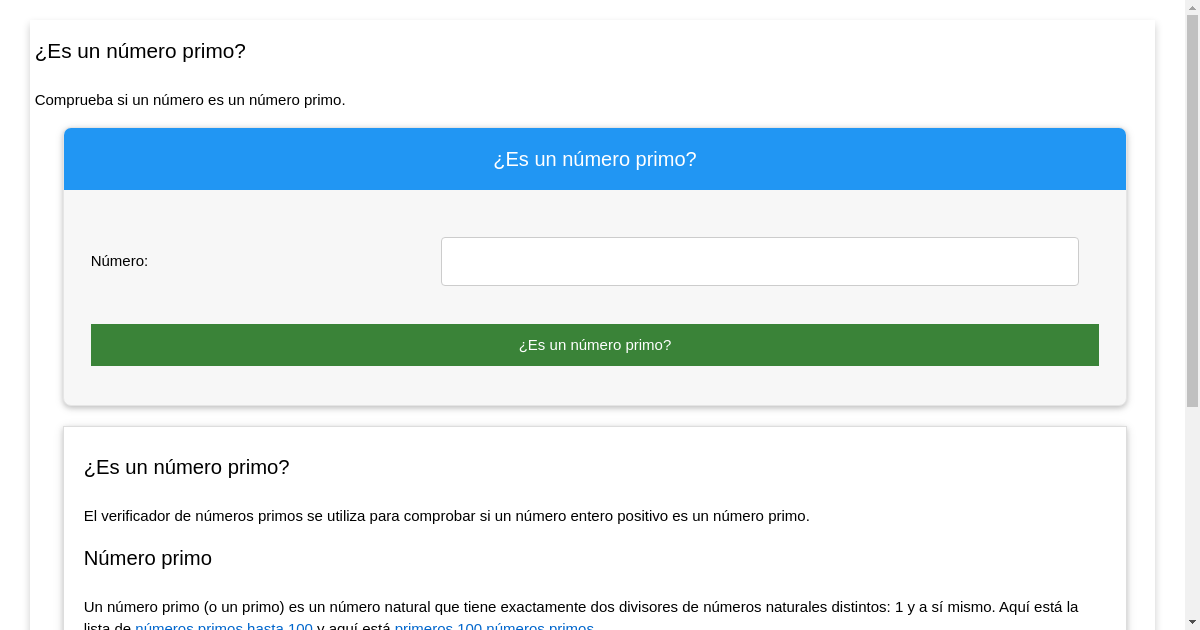The width and height of the screenshot is (1200, 630).
Task: Activate the green submit button text
Action: pos(595,345)
